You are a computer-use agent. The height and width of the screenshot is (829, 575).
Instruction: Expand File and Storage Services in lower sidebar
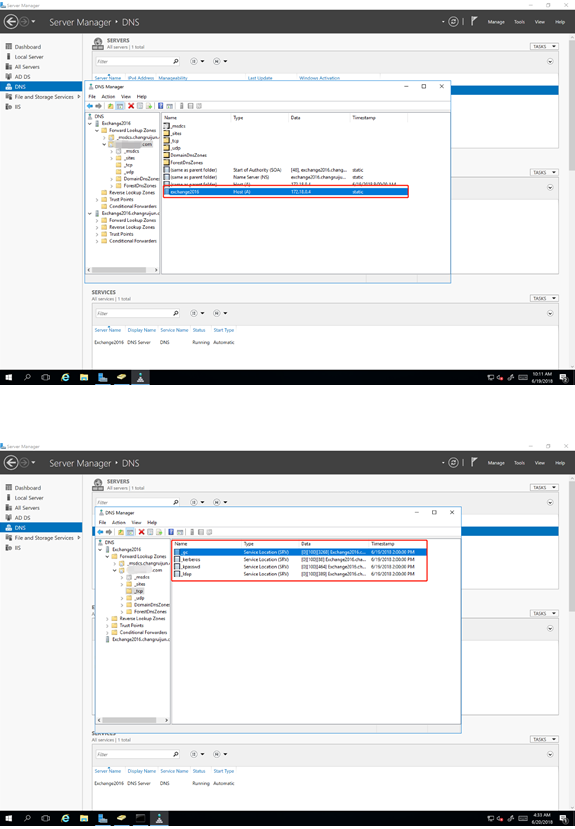pos(79,538)
